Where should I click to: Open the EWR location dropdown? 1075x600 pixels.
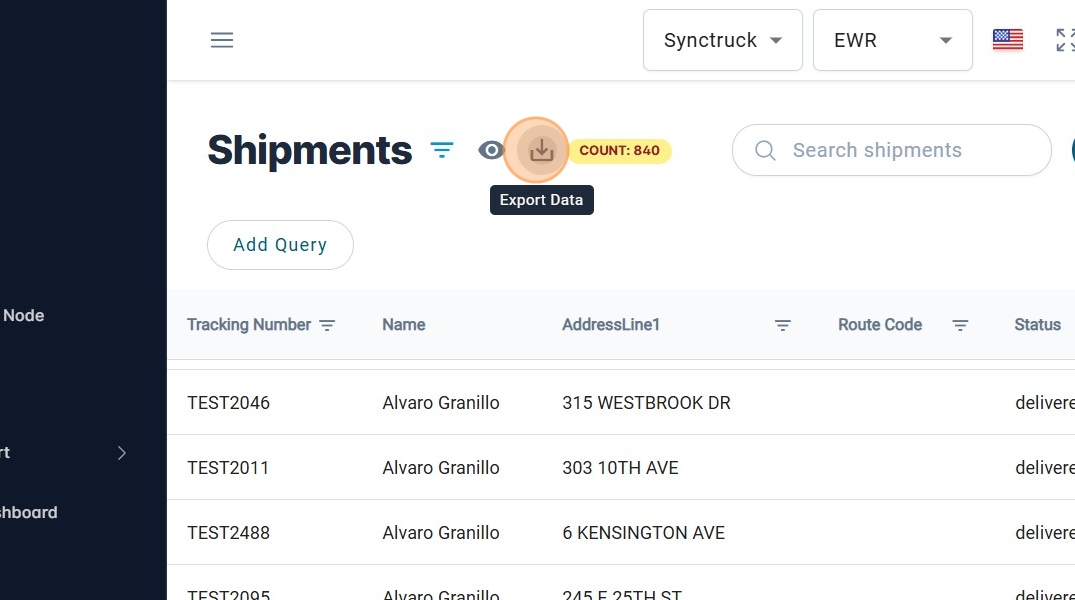coord(892,41)
